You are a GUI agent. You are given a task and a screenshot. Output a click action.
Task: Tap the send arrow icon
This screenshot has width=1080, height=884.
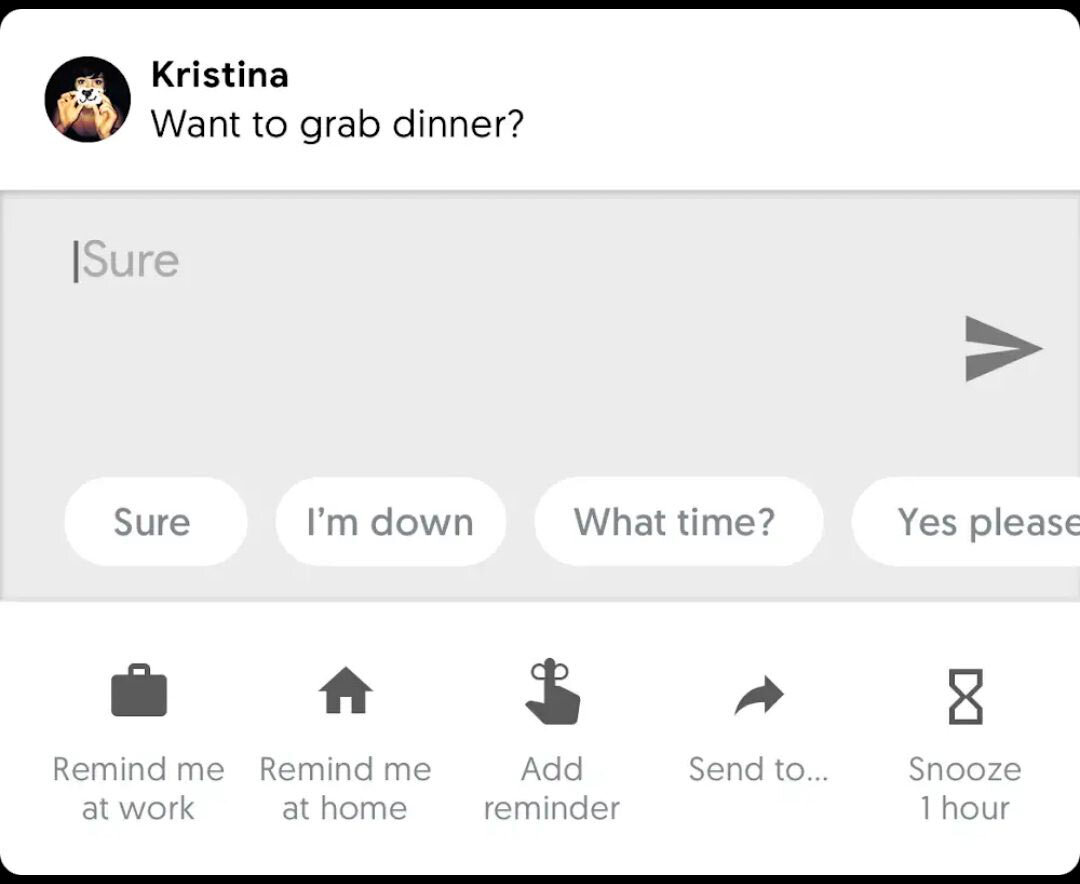tap(1003, 348)
